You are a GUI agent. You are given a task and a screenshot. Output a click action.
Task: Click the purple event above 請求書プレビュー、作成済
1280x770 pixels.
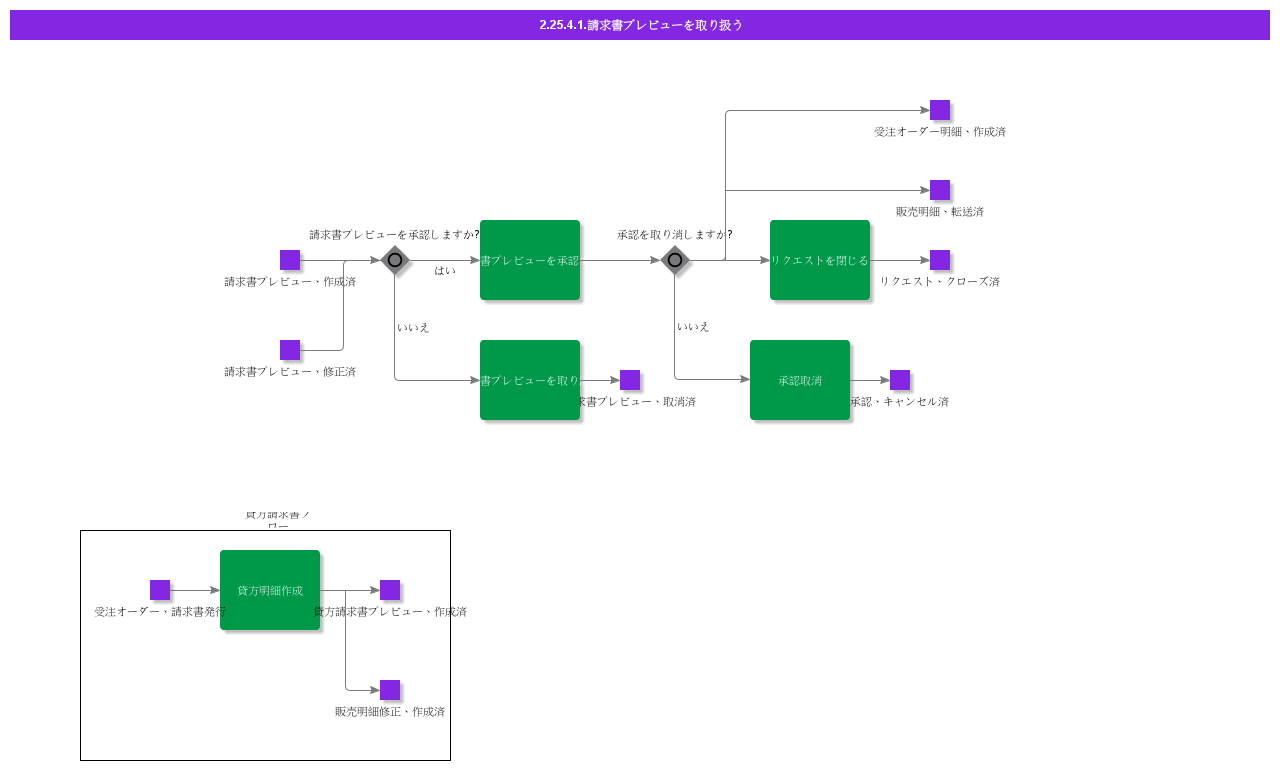pos(290,260)
